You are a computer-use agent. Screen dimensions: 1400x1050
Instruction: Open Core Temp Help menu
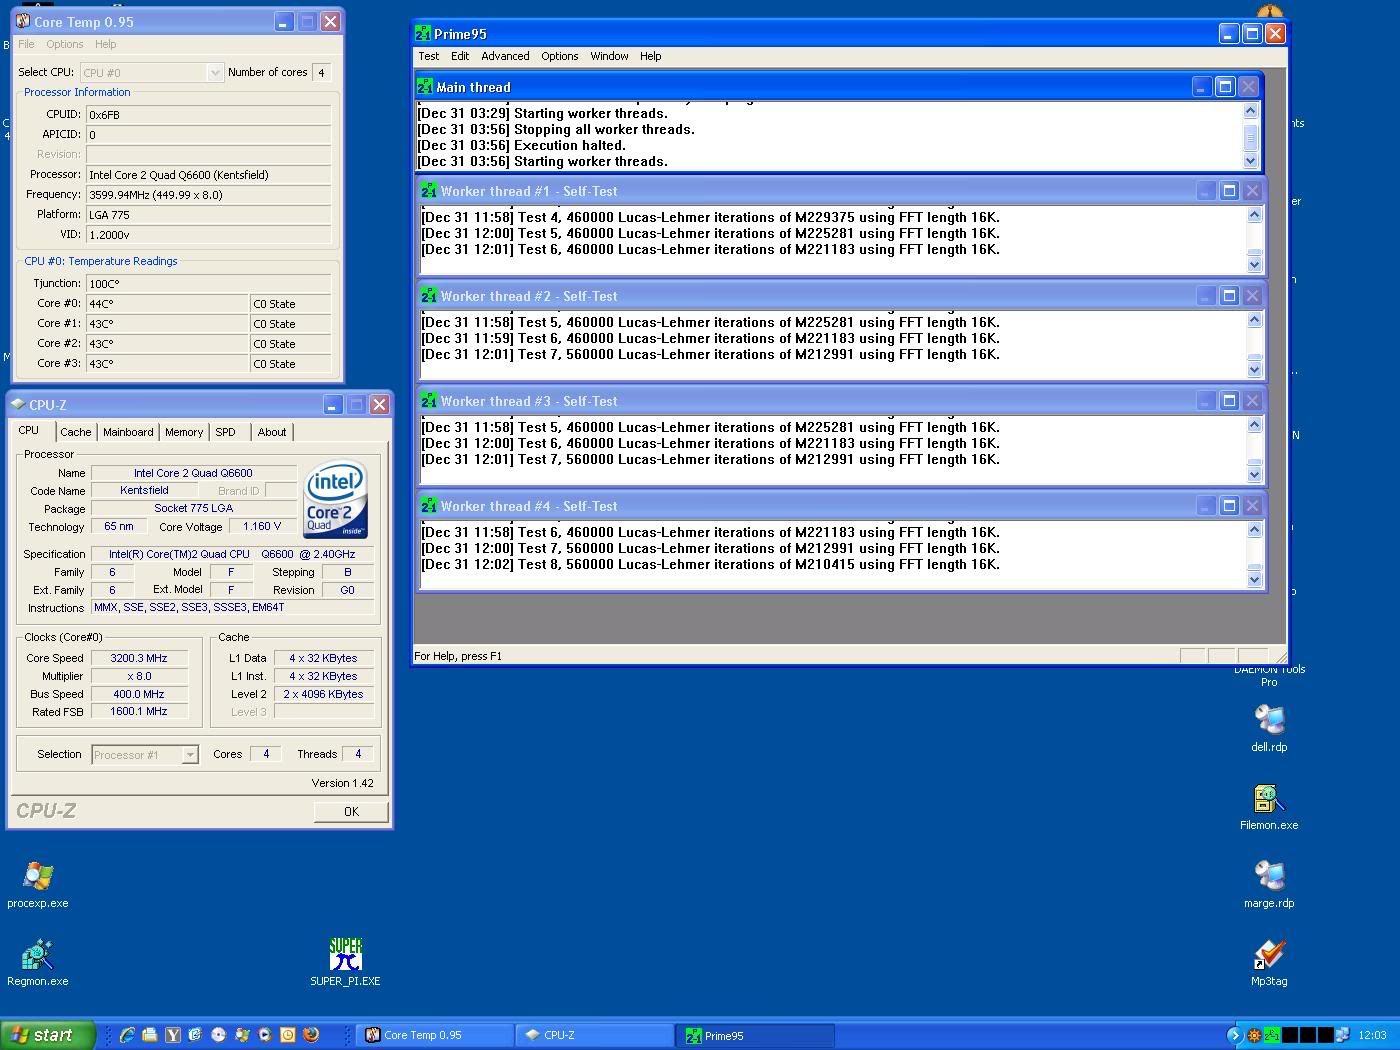pos(105,44)
